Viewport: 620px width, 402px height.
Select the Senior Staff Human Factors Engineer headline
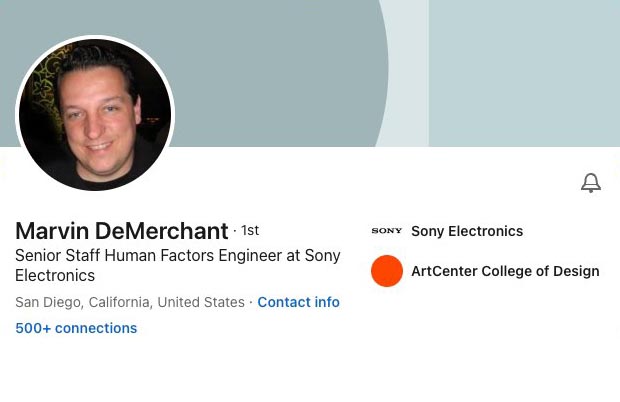177,256
